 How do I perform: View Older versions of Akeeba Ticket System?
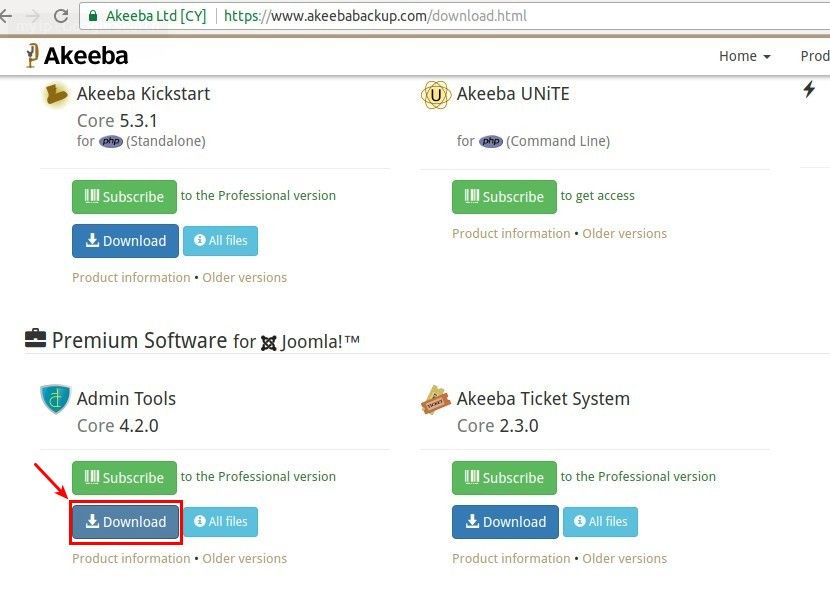(625, 558)
